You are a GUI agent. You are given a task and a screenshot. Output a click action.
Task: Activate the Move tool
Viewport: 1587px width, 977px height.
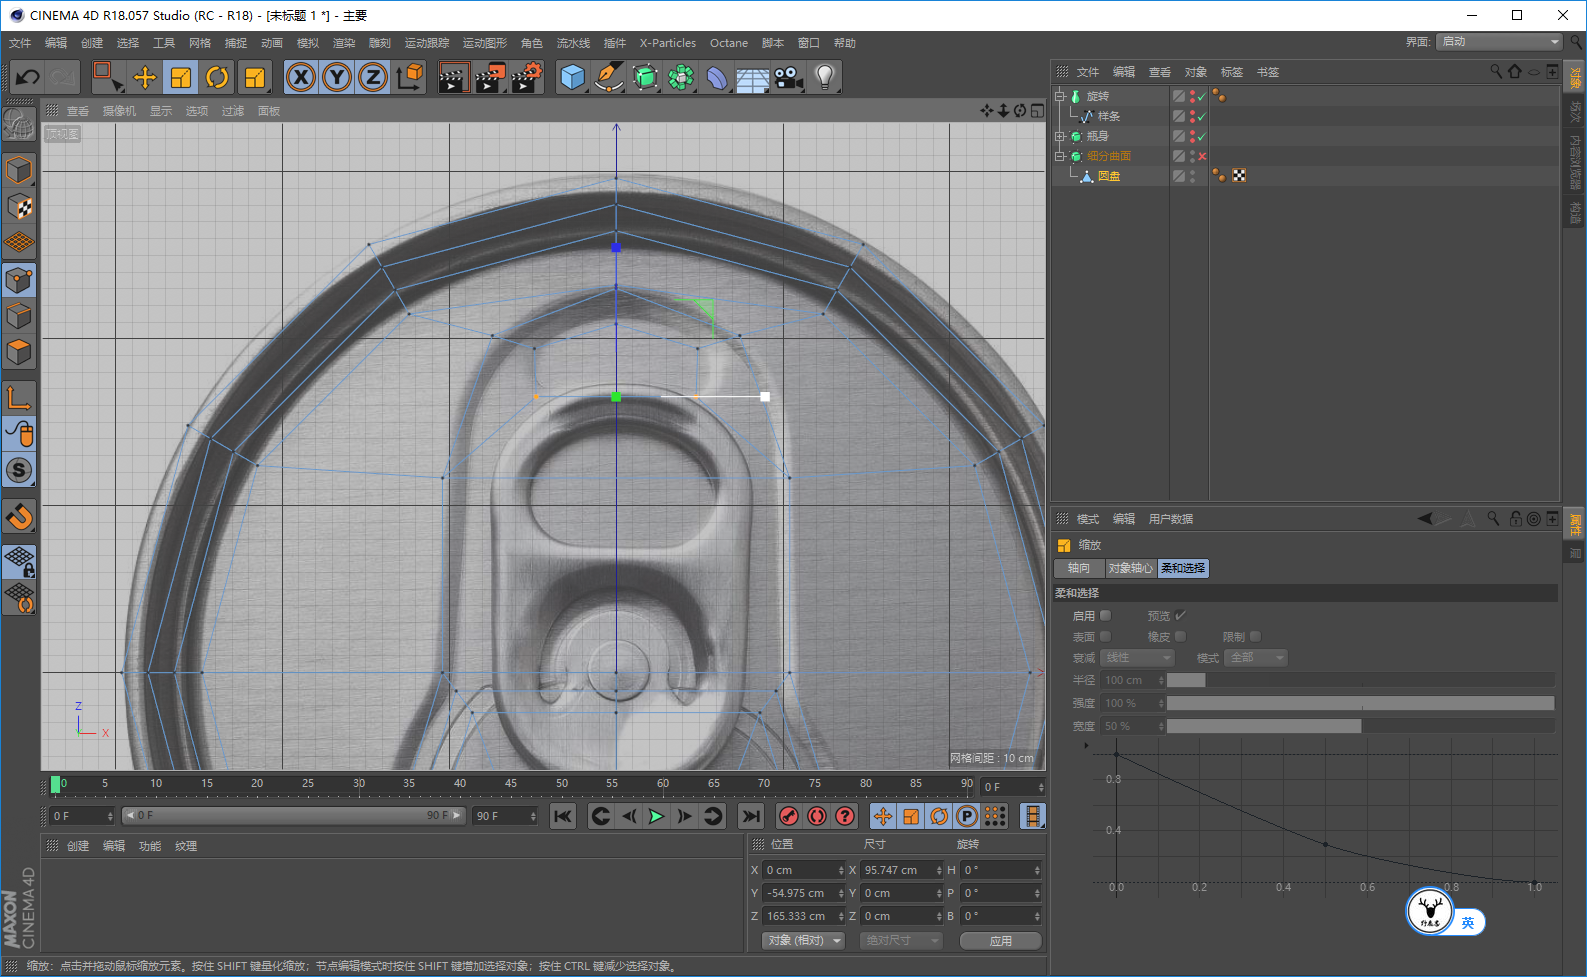(145, 77)
